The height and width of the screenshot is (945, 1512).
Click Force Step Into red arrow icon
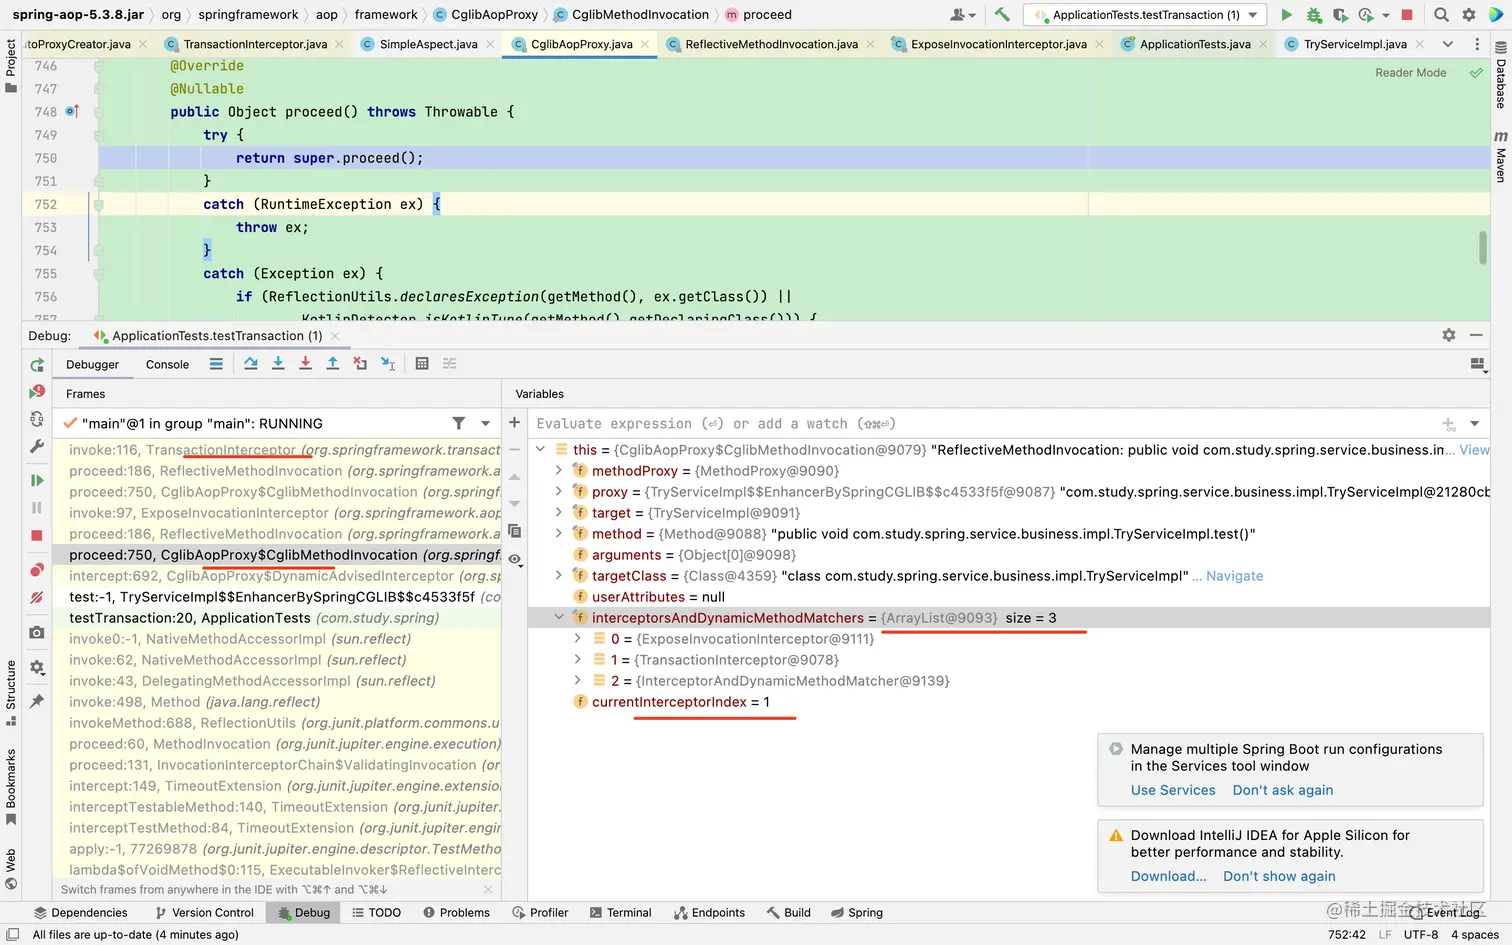(305, 364)
